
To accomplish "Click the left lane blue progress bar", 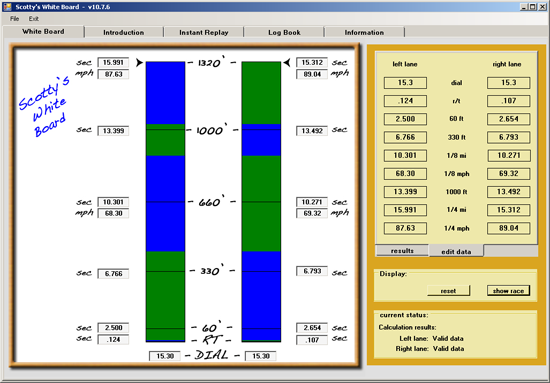I will click(x=166, y=93).
